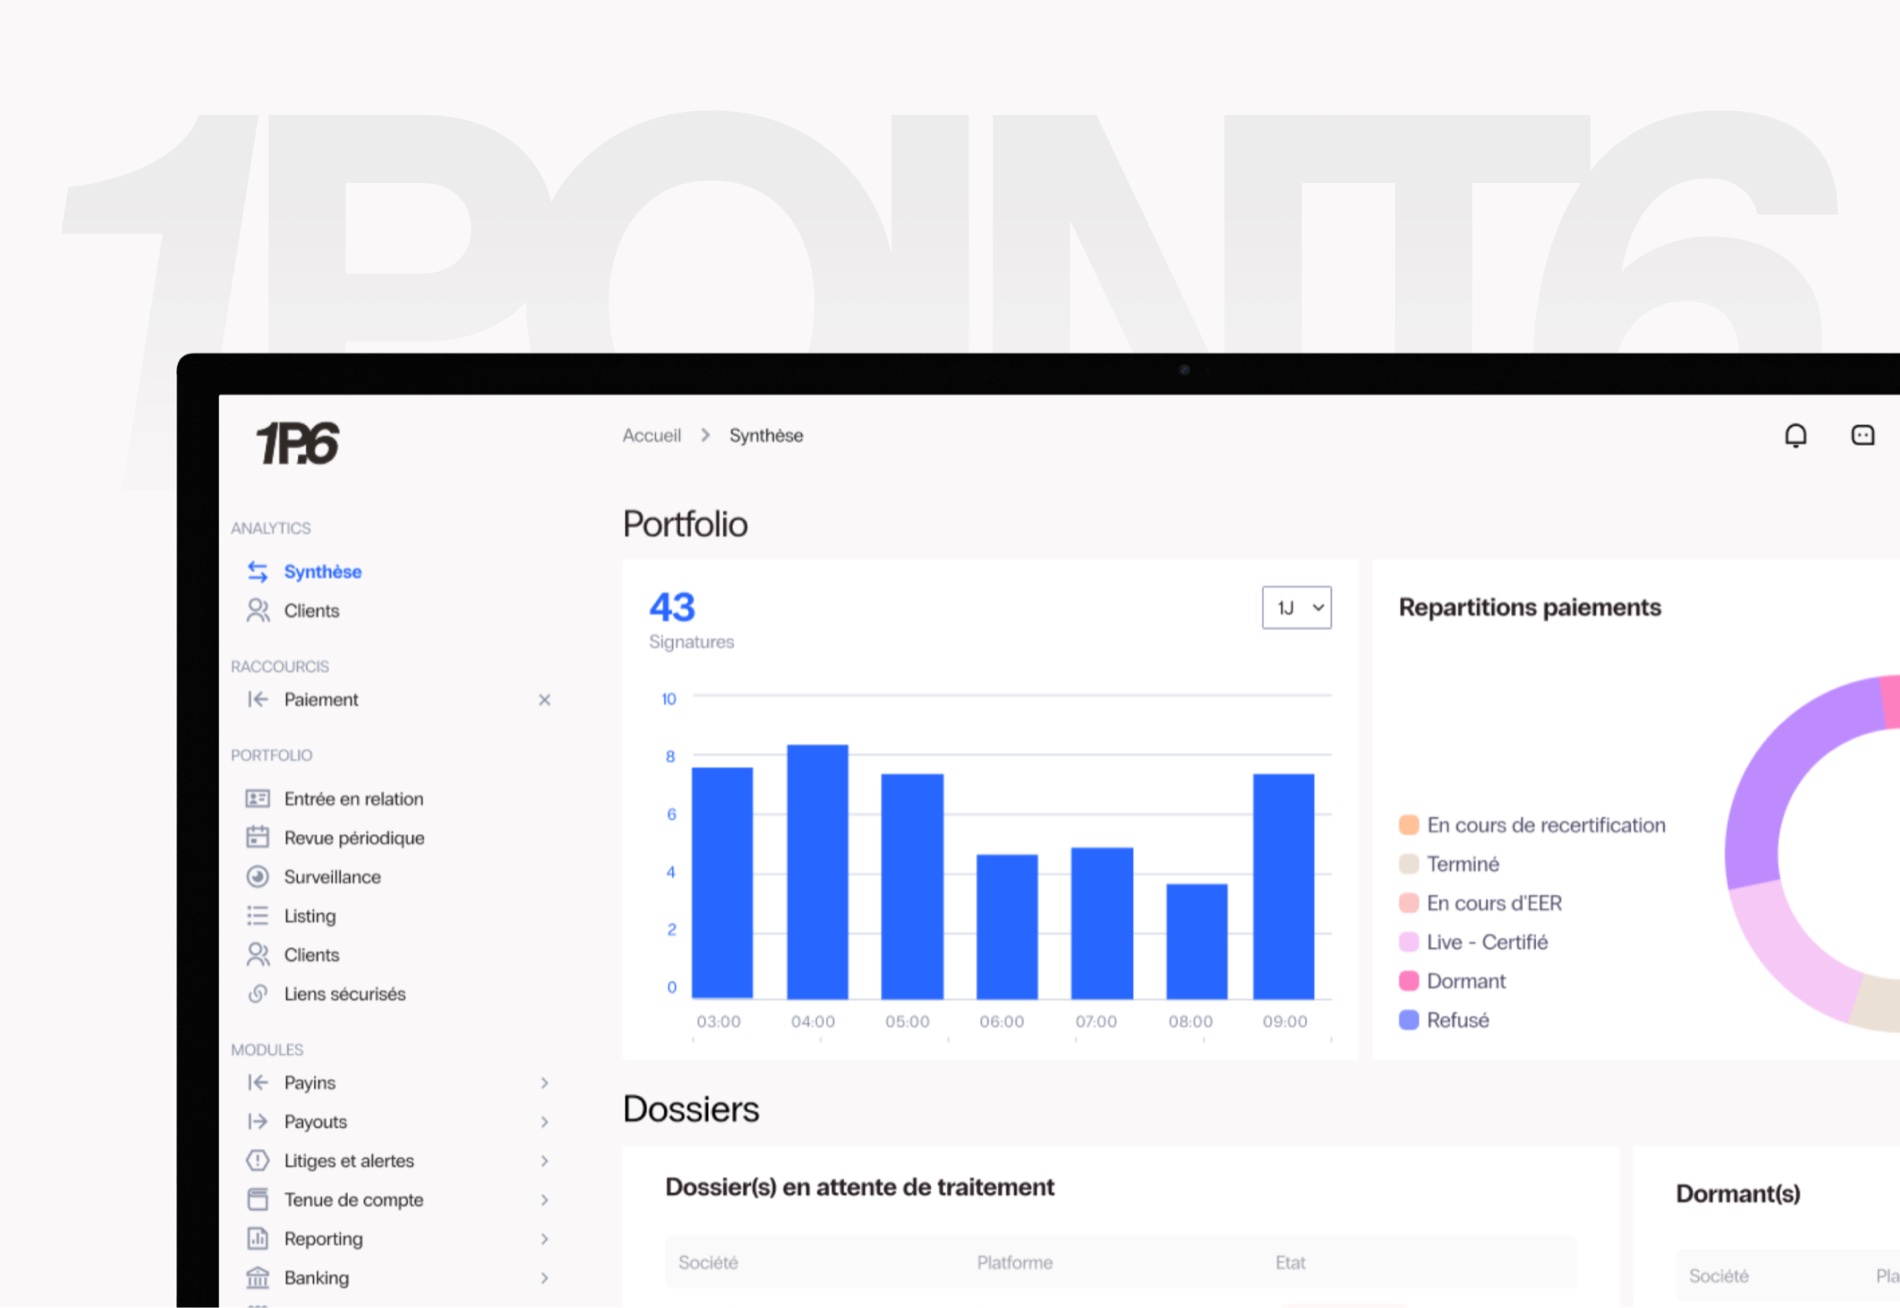1900x1308 pixels.
Task: Expand Litiges et alertes chevron
Action: pos(544,1161)
